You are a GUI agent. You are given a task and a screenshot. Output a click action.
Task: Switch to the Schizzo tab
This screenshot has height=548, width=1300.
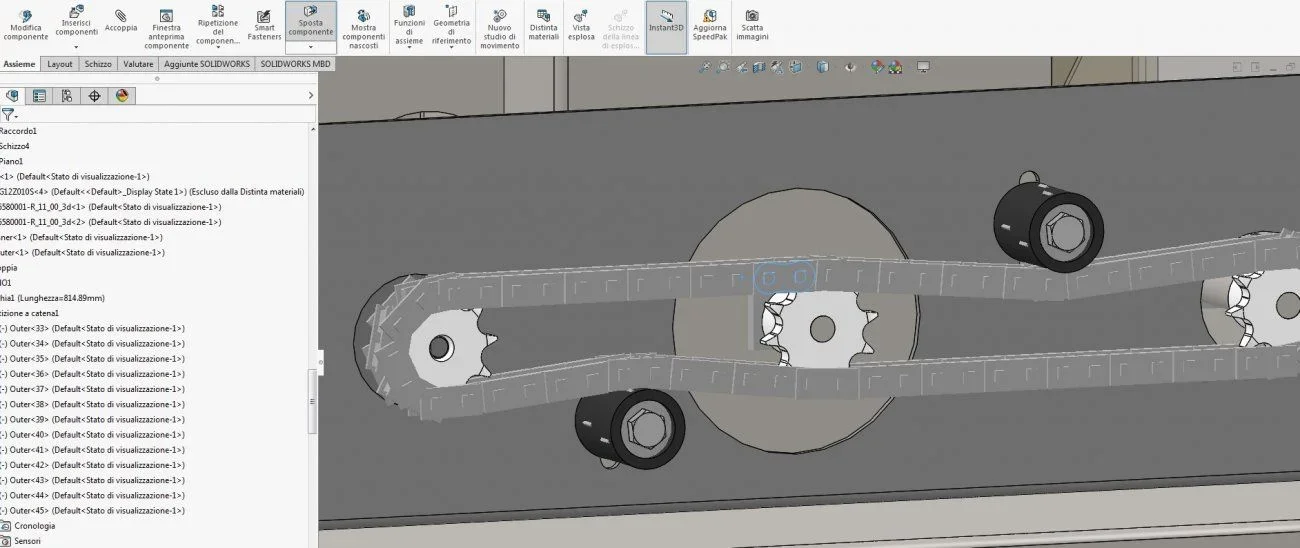pos(98,64)
